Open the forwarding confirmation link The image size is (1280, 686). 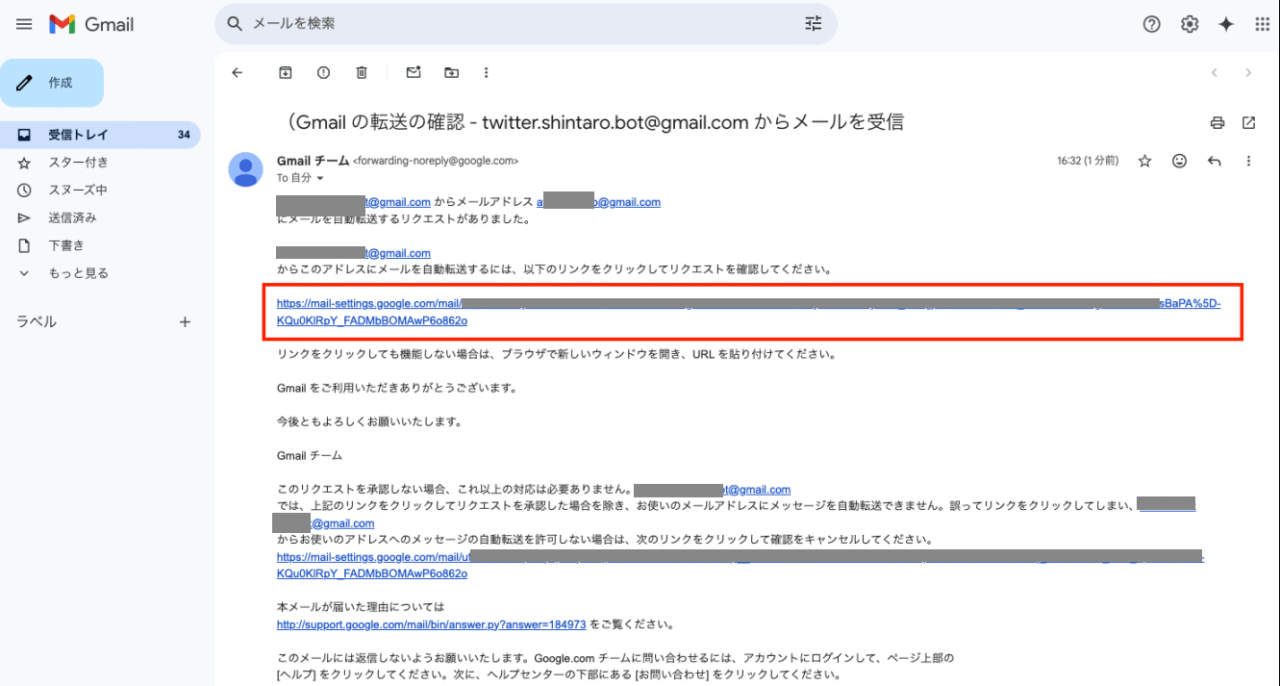[748, 312]
